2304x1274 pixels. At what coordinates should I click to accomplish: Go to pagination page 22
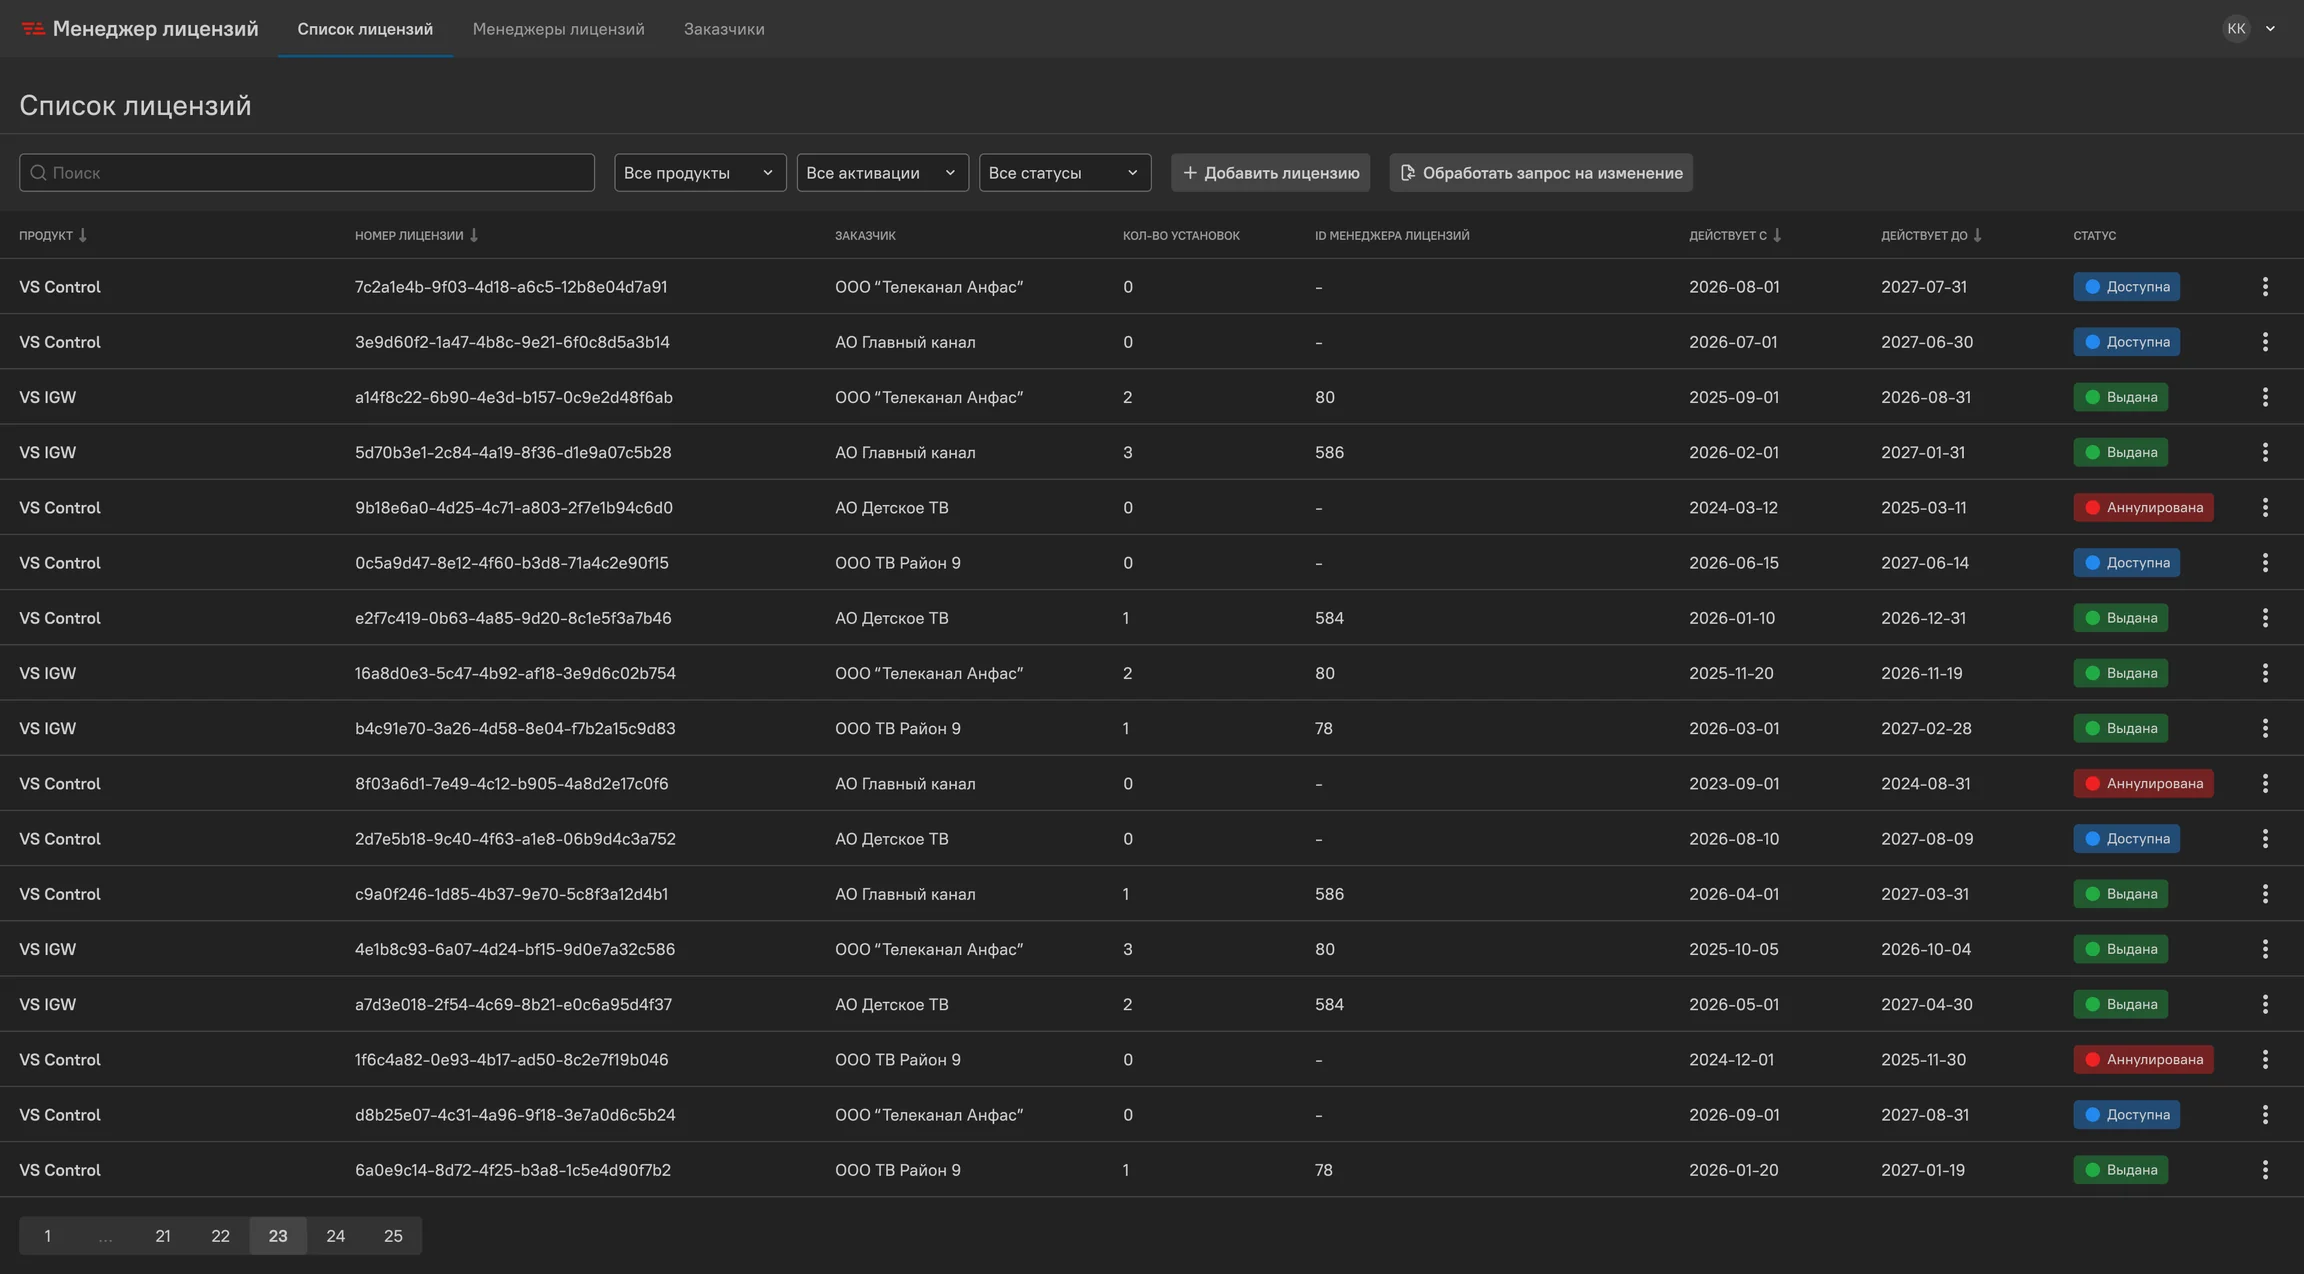point(220,1236)
